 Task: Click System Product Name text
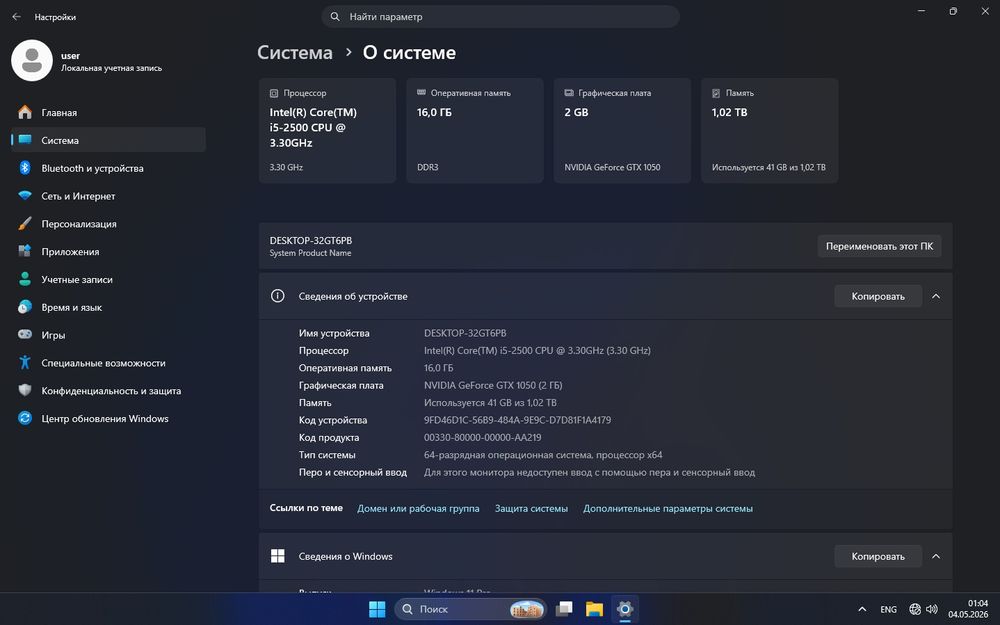coord(311,253)
